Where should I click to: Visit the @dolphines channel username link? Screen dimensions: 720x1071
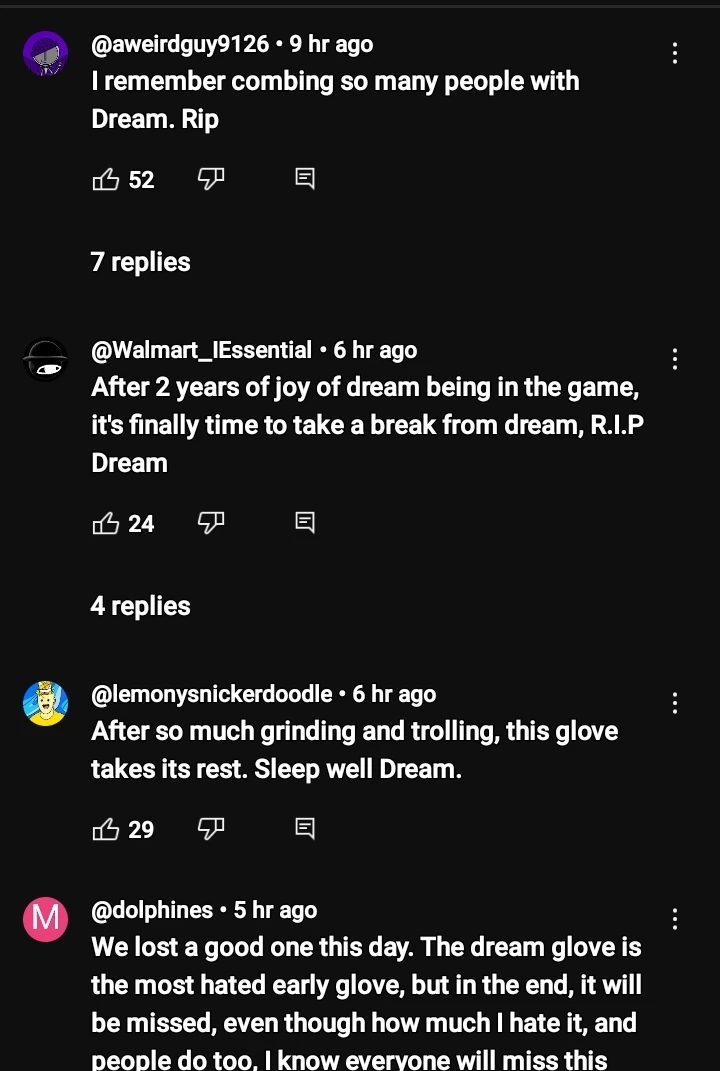tap(152, 910)
